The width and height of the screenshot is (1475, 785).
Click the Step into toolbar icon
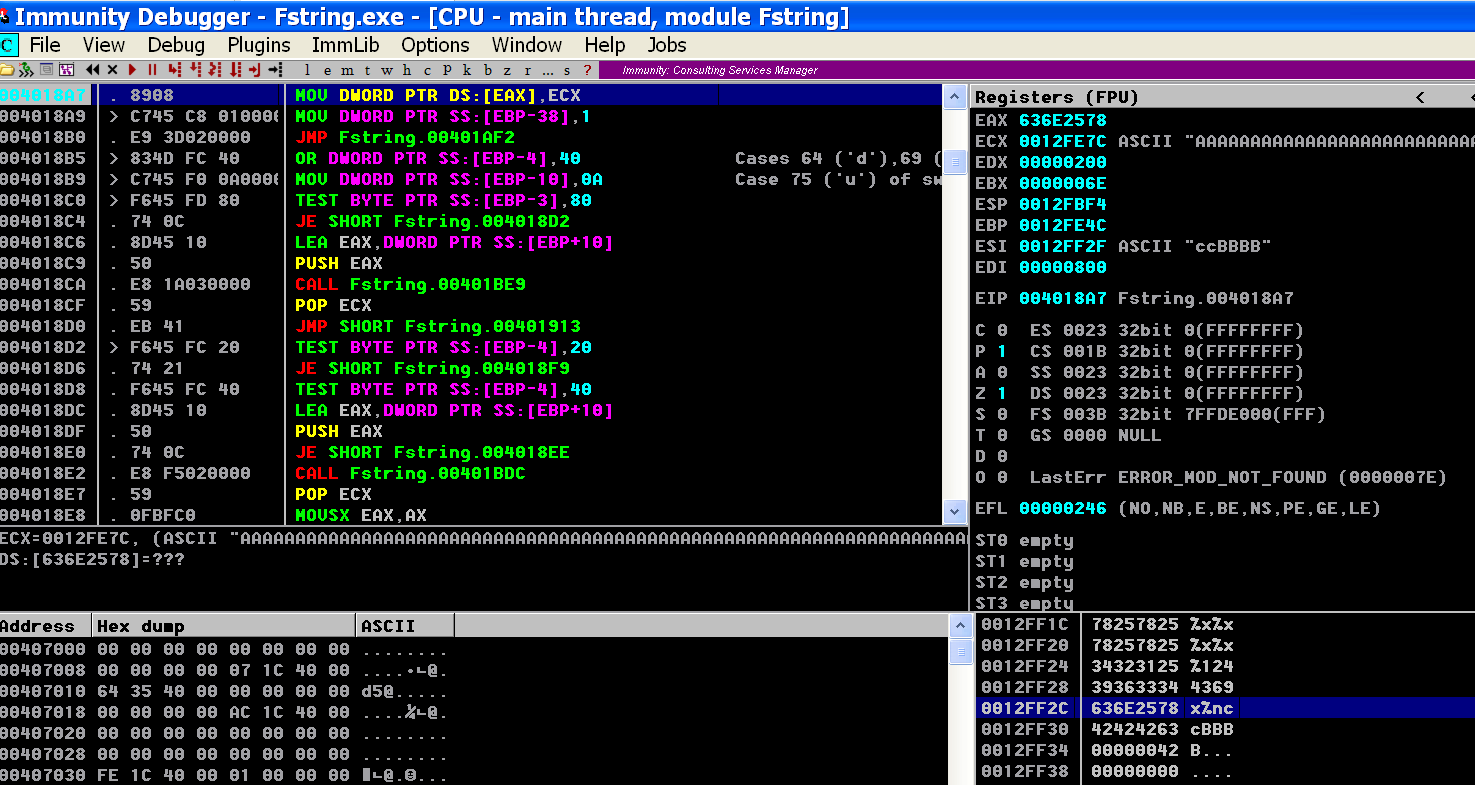[175, 70]
